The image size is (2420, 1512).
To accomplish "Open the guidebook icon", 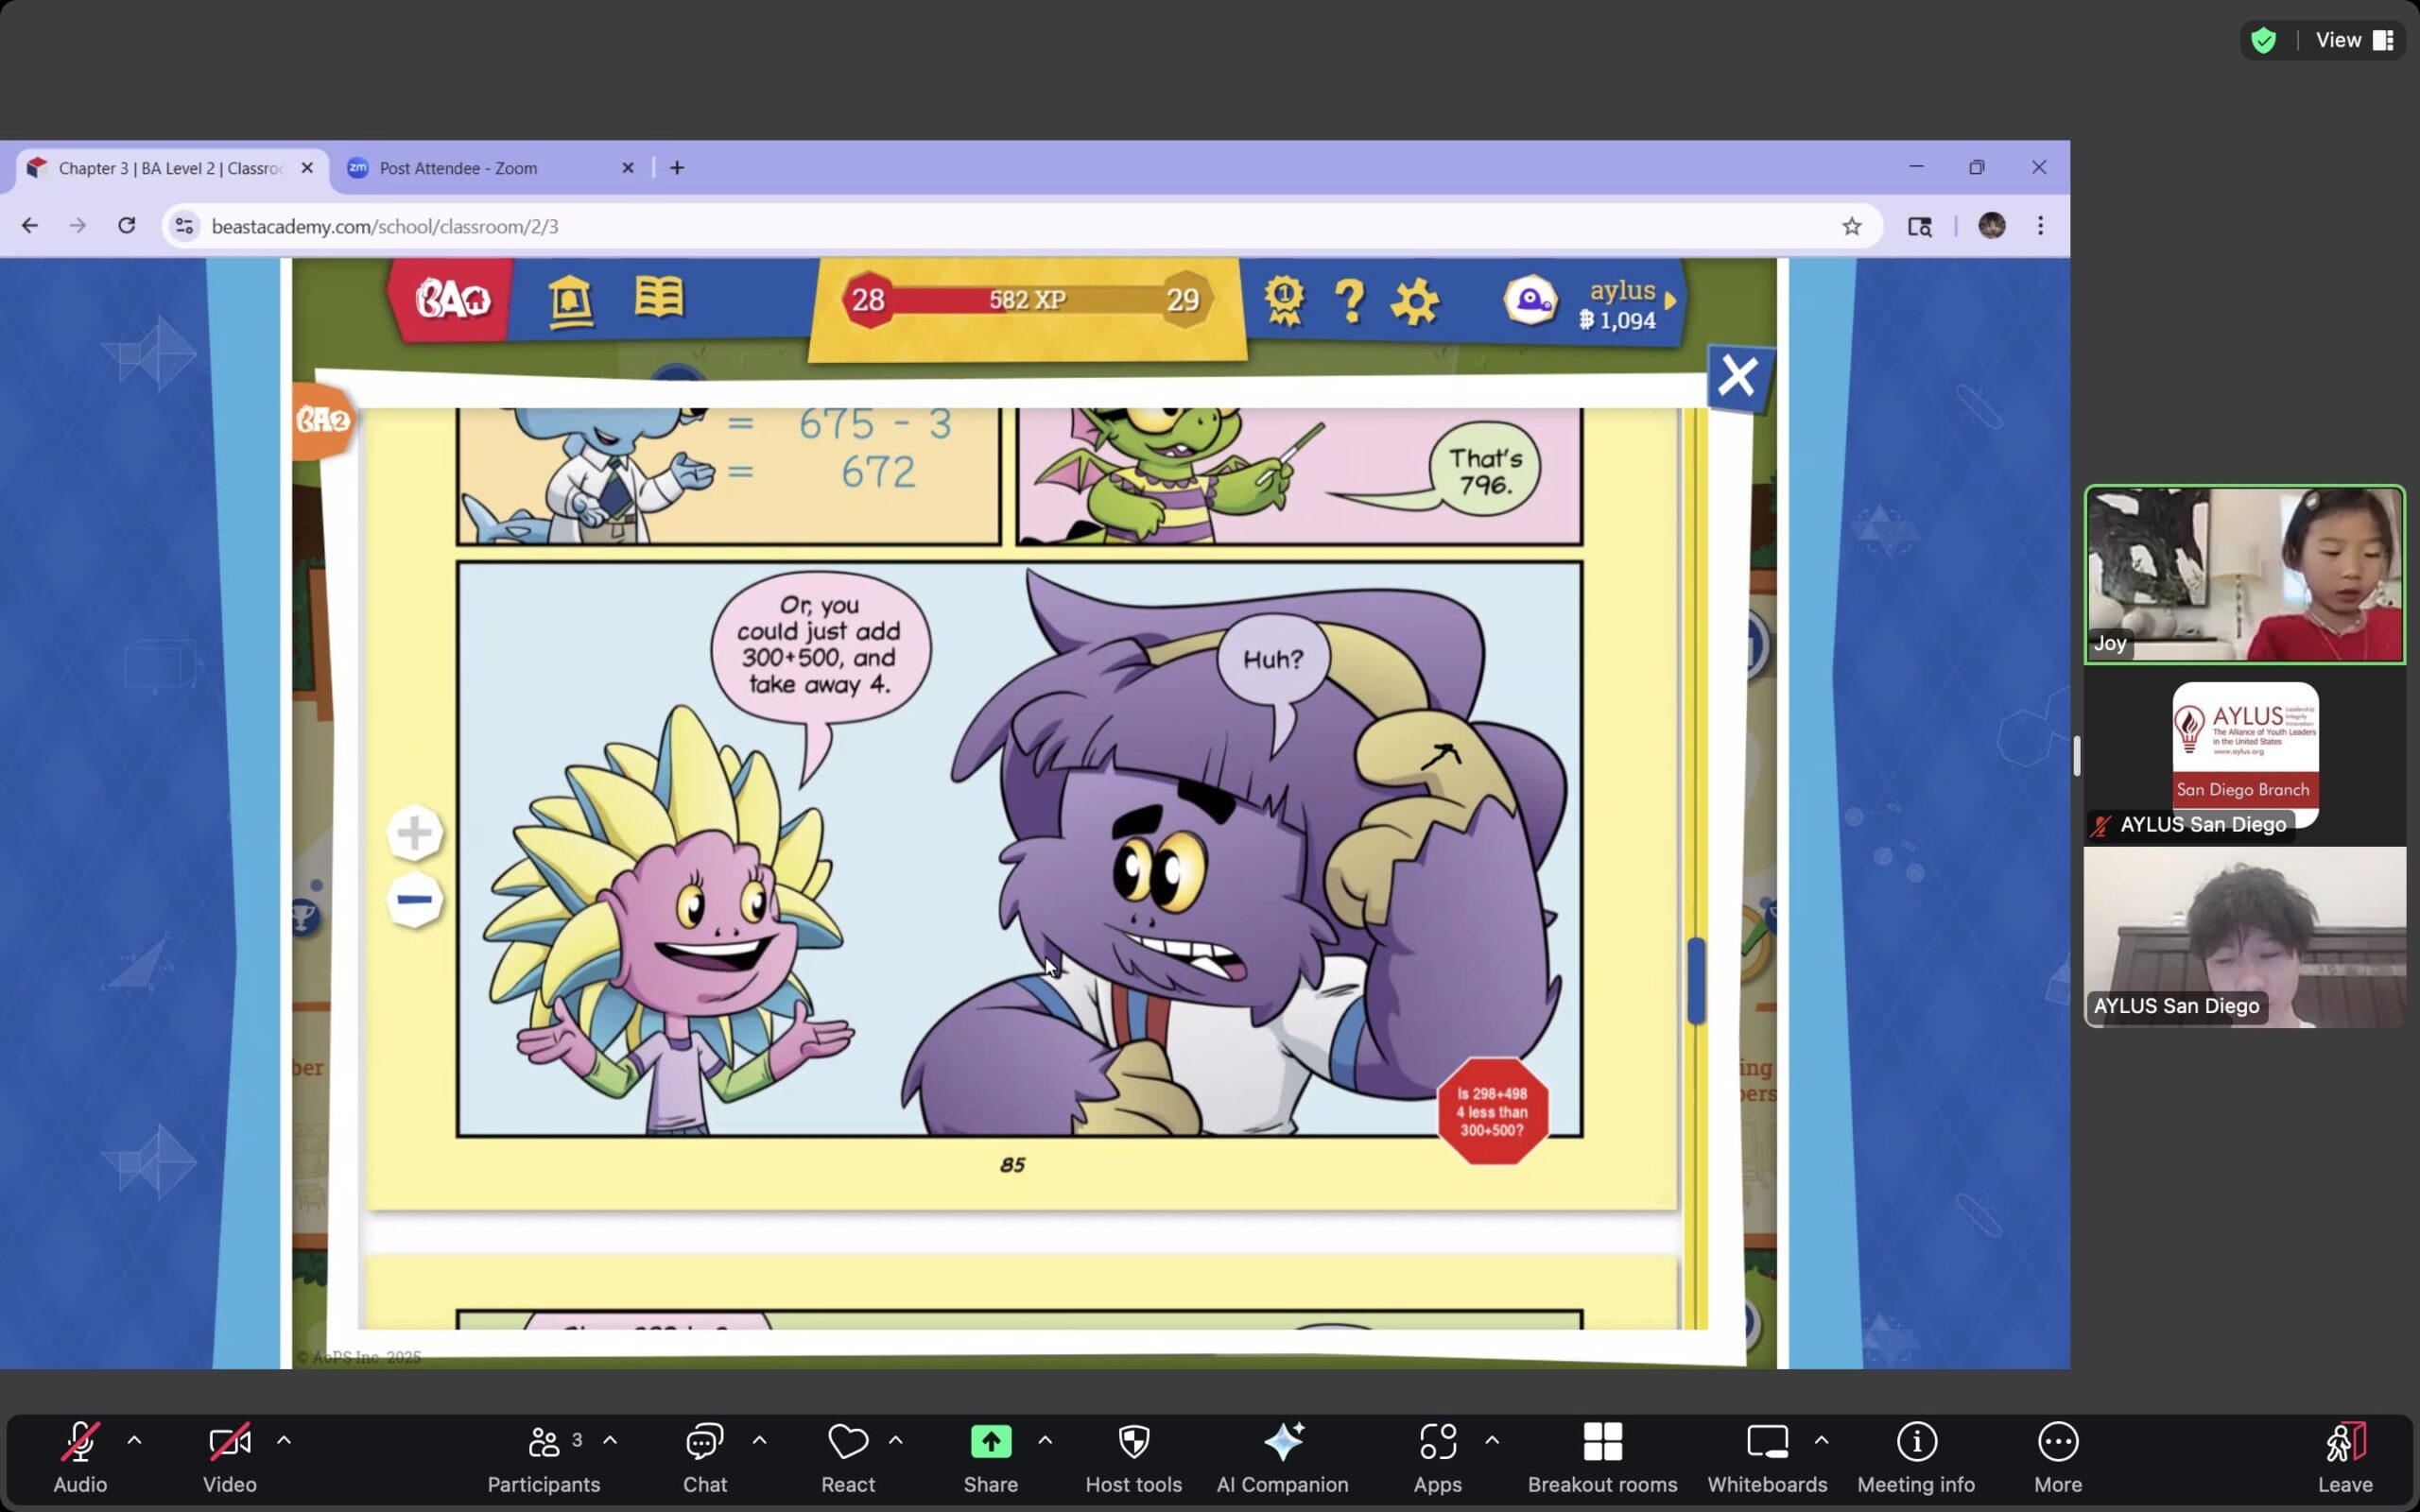I will click(659, 298).
